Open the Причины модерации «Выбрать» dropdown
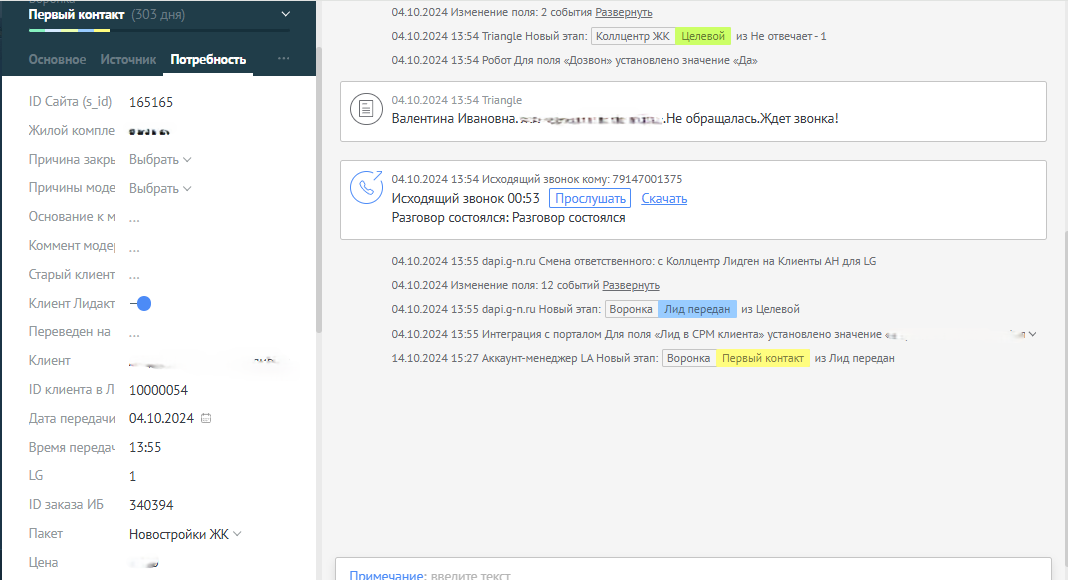This screenshot has width=1068, height=580. tap(160, 188)
